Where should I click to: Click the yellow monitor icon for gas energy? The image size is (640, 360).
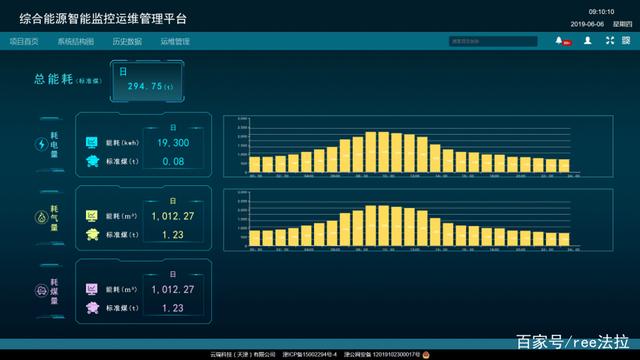point(92,216)
